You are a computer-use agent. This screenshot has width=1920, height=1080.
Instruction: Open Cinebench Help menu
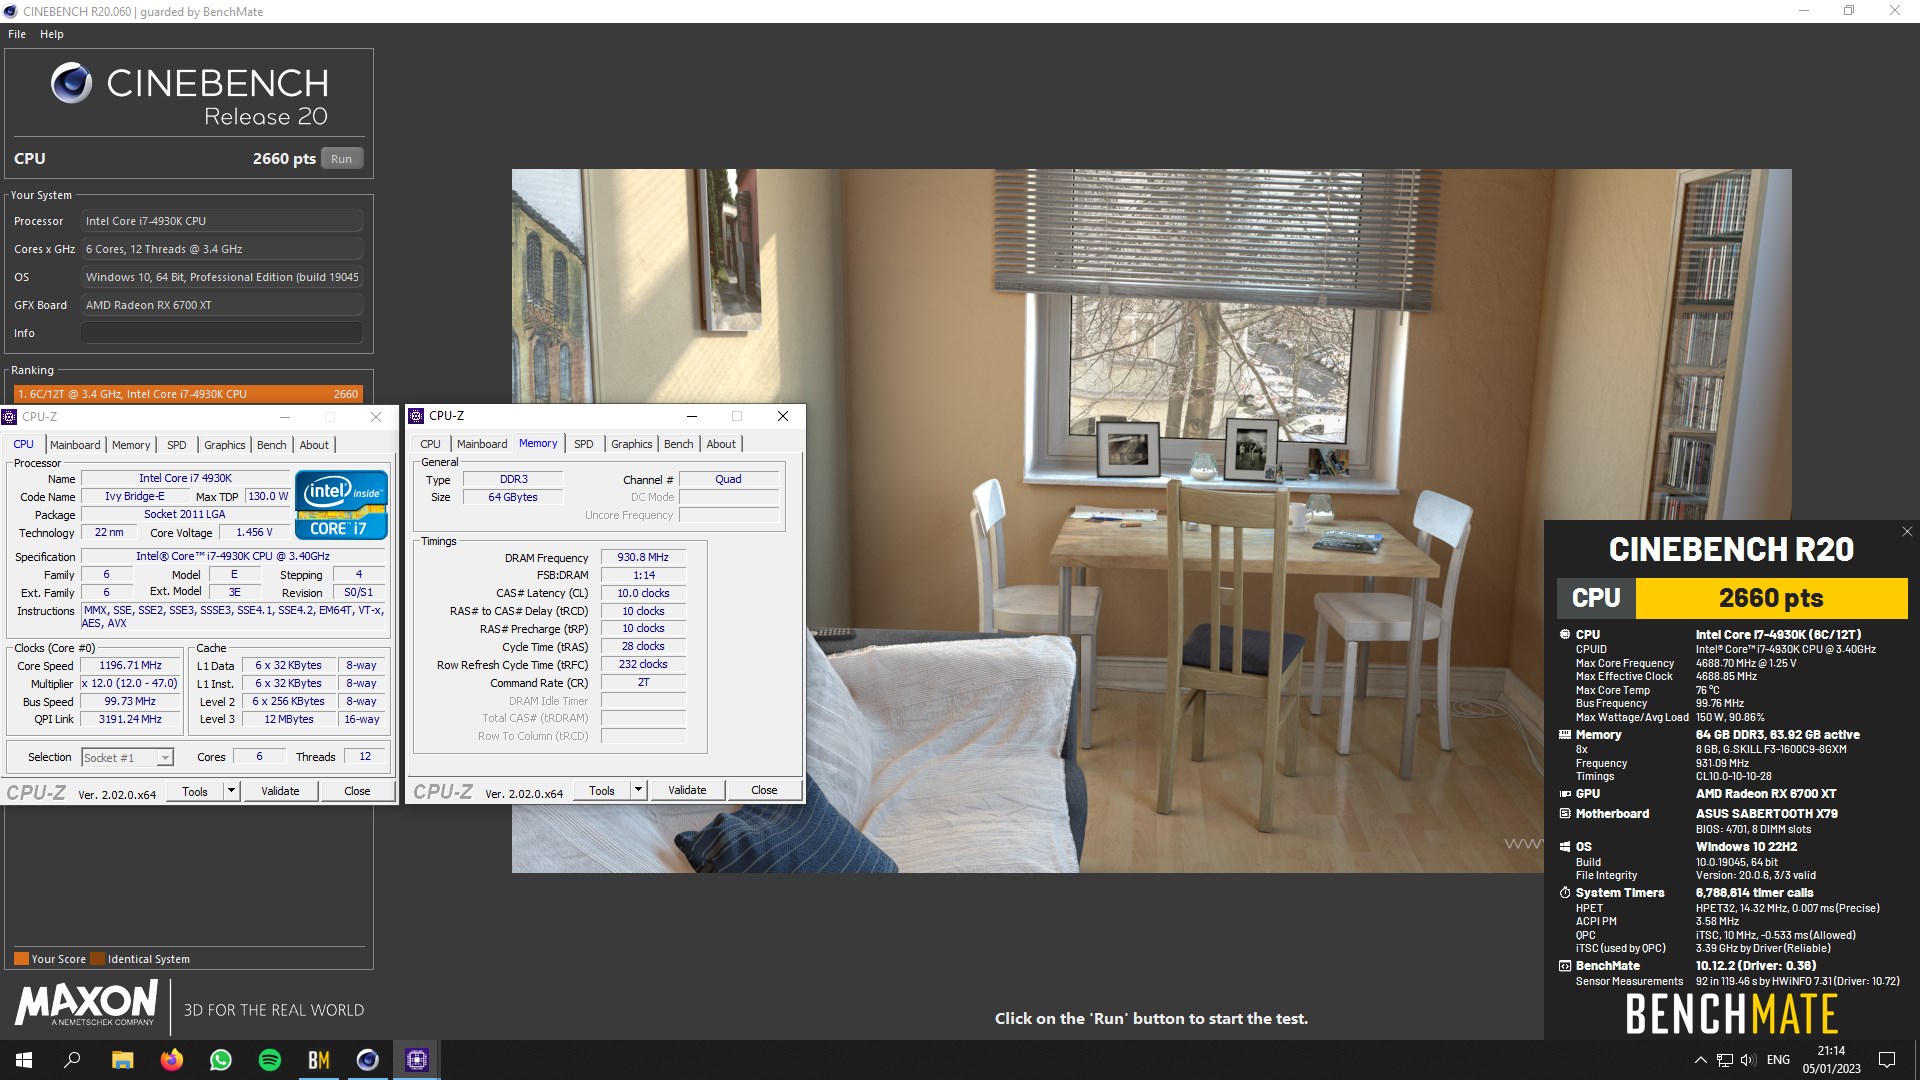(x=52, y=34)
